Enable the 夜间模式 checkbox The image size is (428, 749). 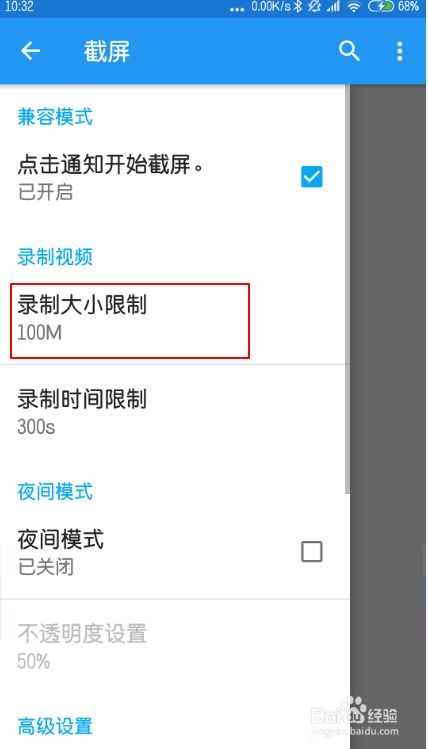[x=312, y=552]
